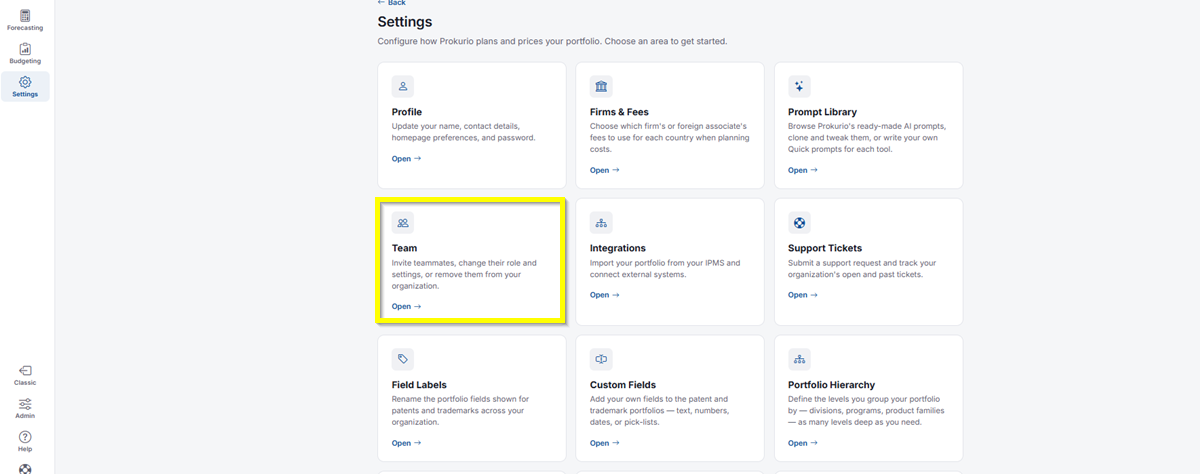
Task: Click the Profile card description text
Action: [x=464, y=132]
